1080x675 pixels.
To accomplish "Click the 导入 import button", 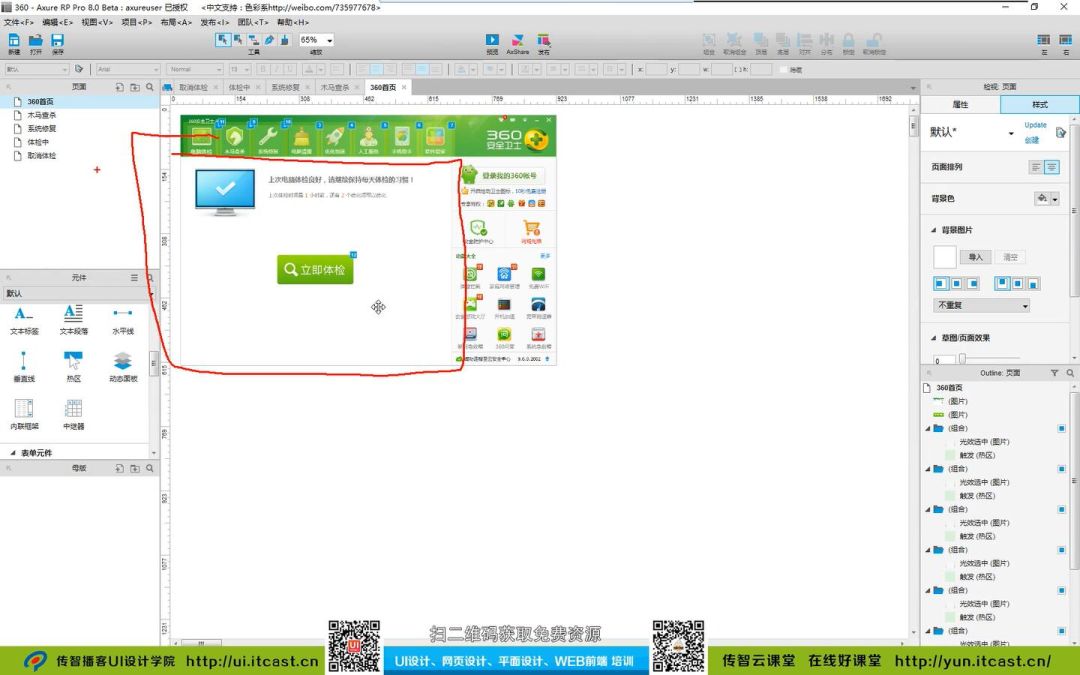I will click(x=976, y=257).
